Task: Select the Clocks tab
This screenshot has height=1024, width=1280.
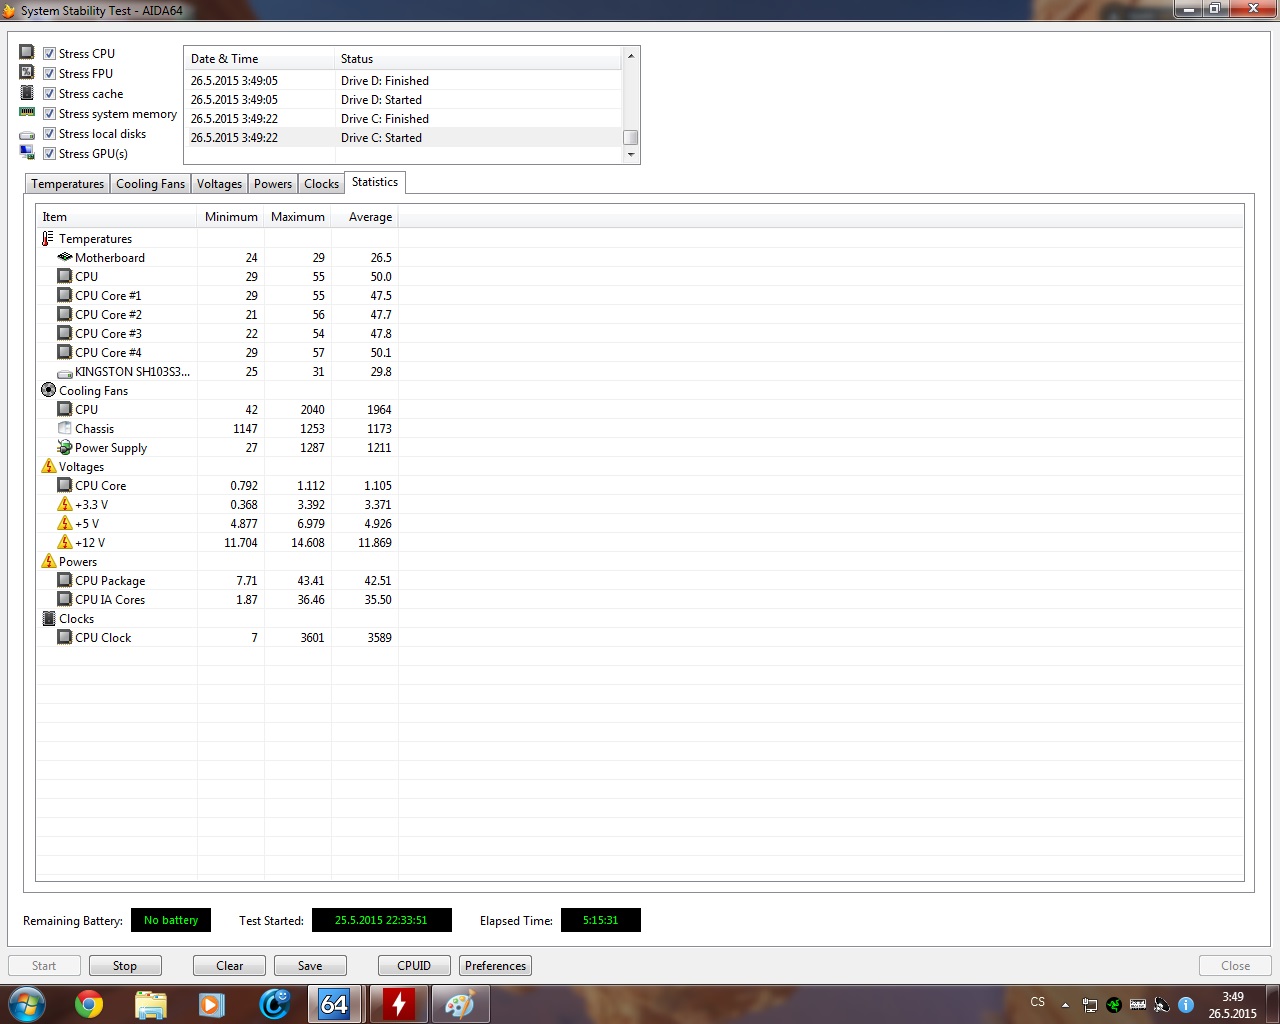Action: [x=321, y=184]
